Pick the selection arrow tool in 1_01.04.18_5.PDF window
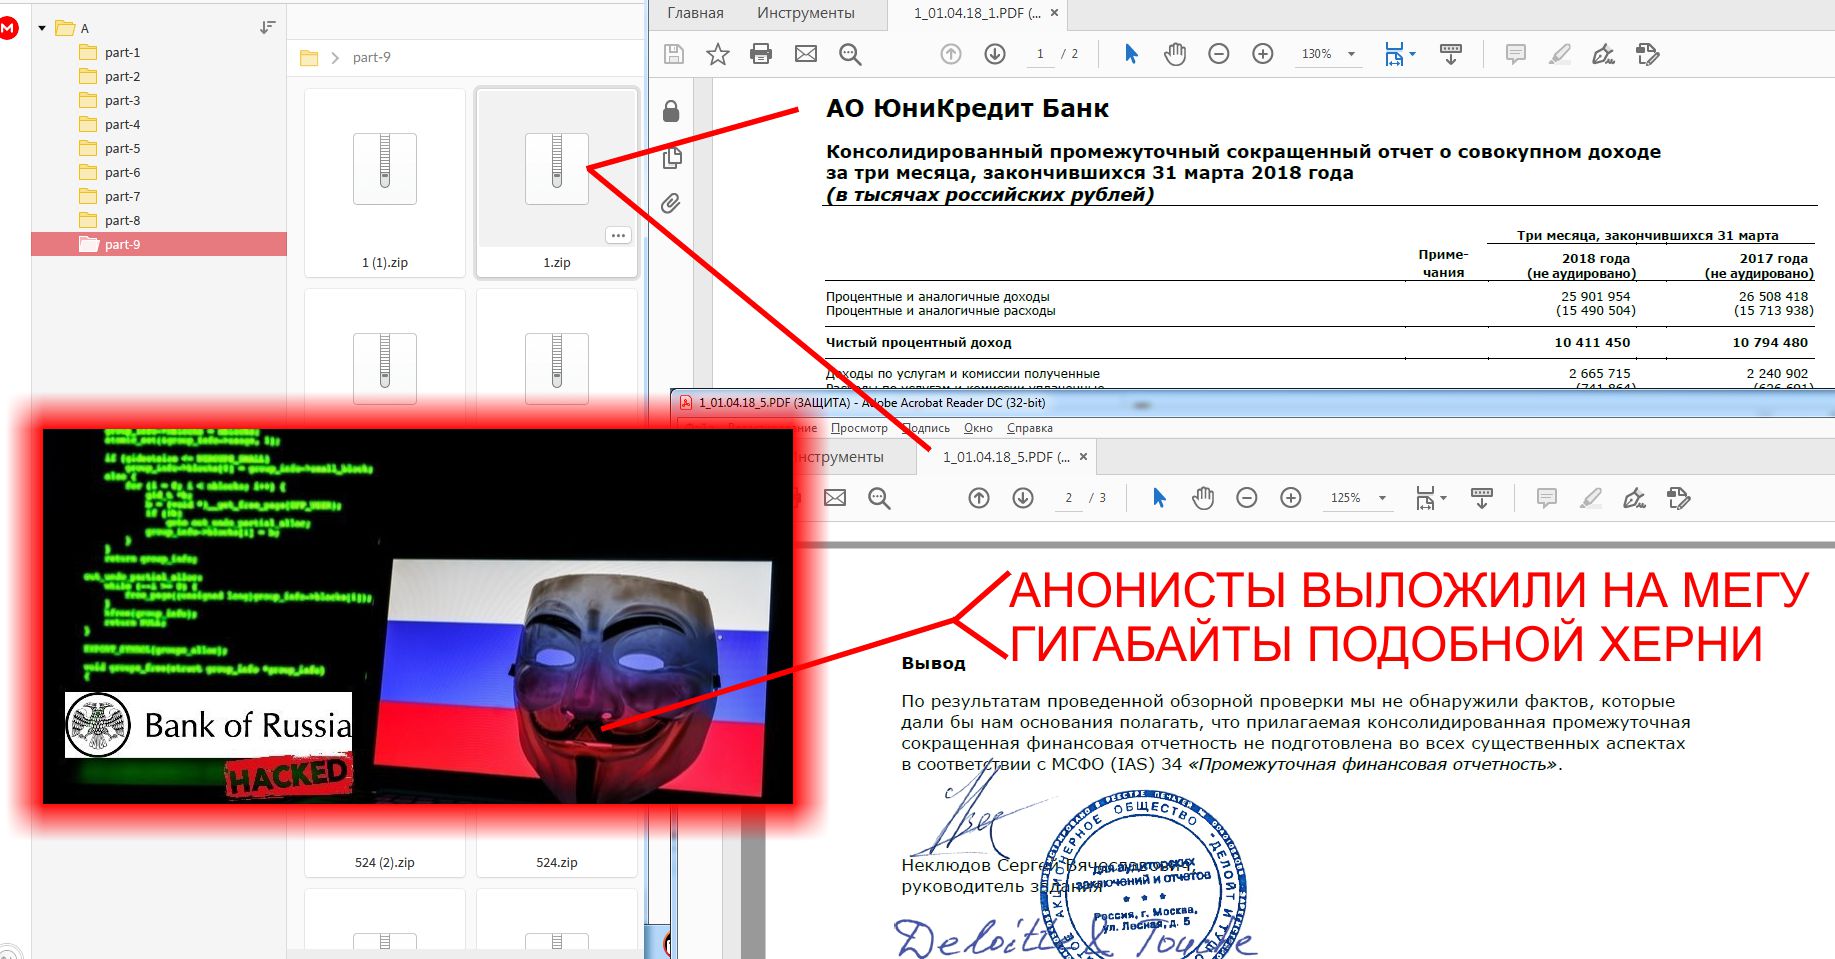Screen dimensions: 1835x959 1159,498
